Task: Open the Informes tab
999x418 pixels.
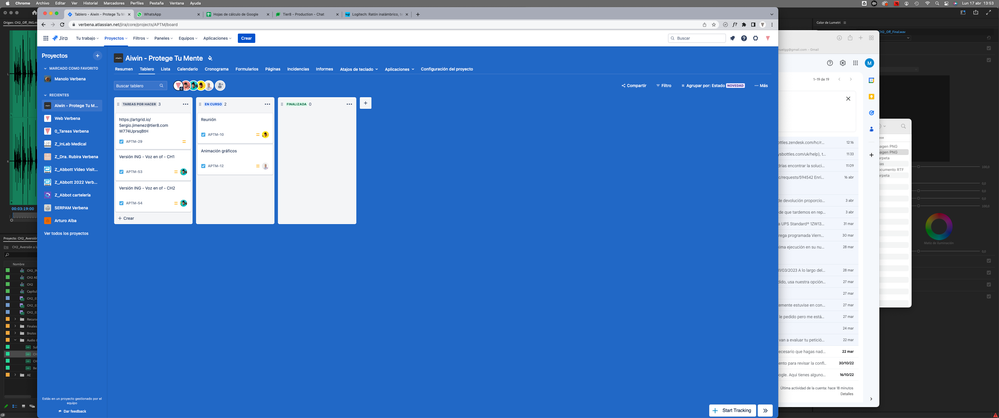Action: (324, 69)
